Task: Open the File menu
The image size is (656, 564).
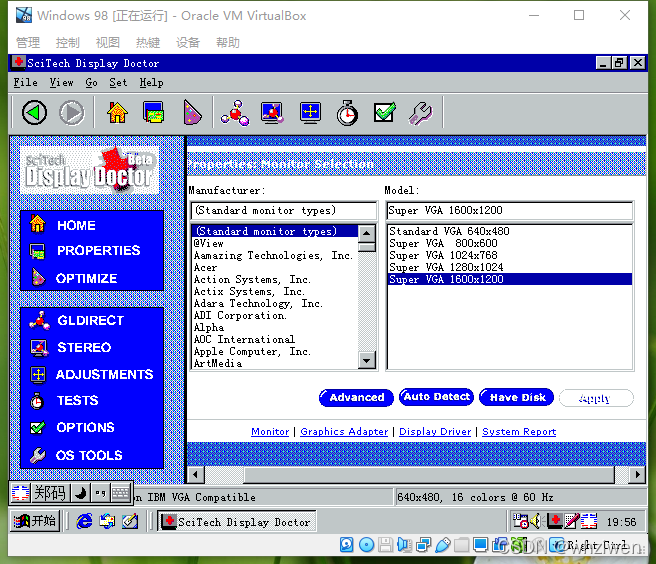Action: tap(26, 82)
